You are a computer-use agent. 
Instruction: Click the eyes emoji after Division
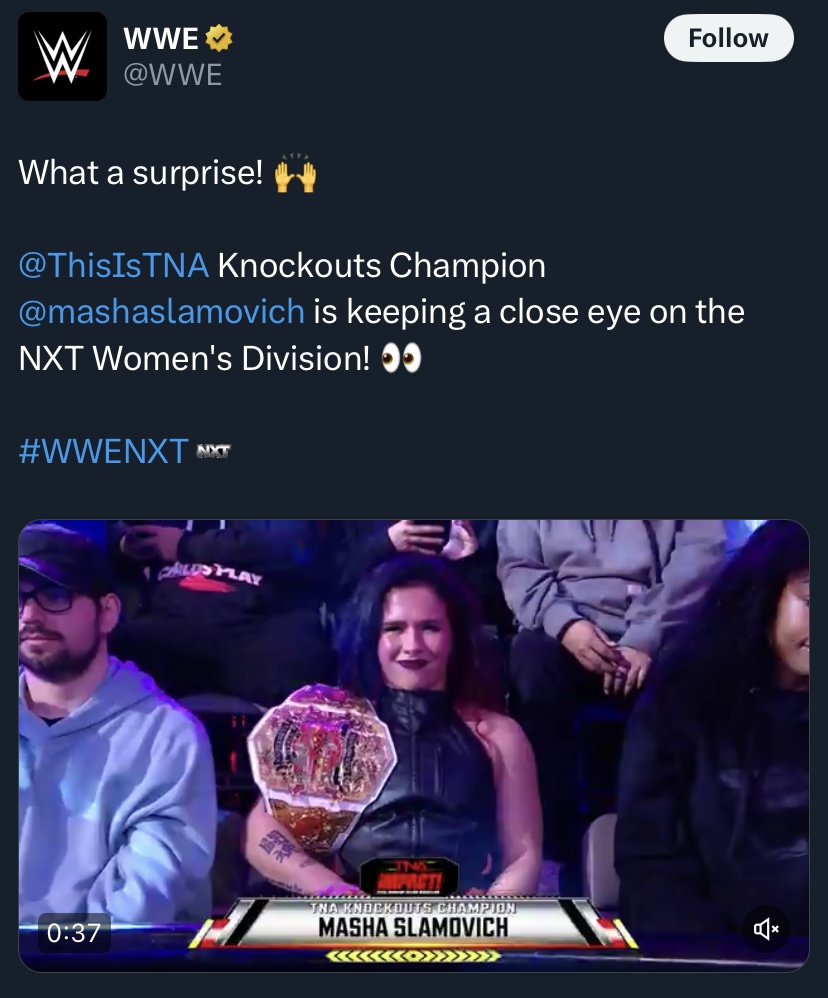click(401, 359)
